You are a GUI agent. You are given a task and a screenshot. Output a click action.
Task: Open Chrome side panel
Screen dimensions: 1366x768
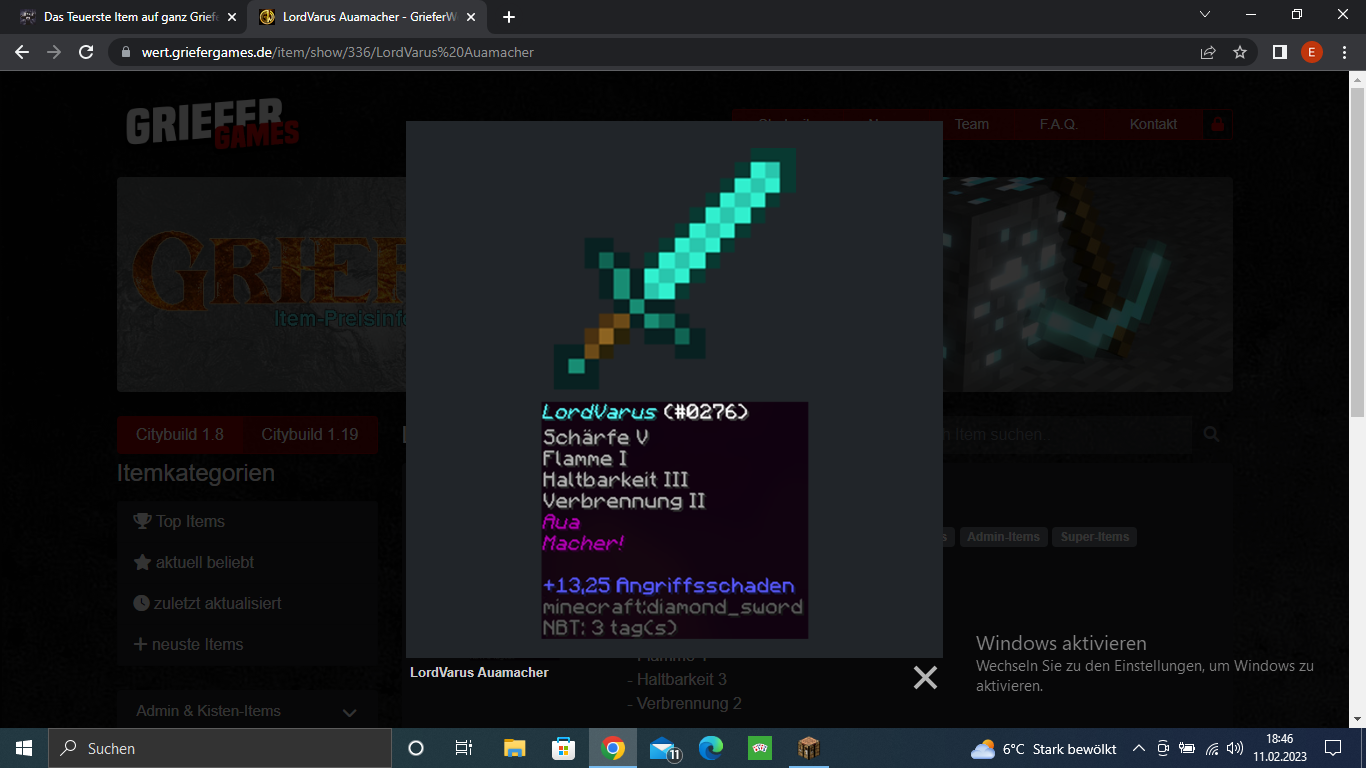[1279, 52]
